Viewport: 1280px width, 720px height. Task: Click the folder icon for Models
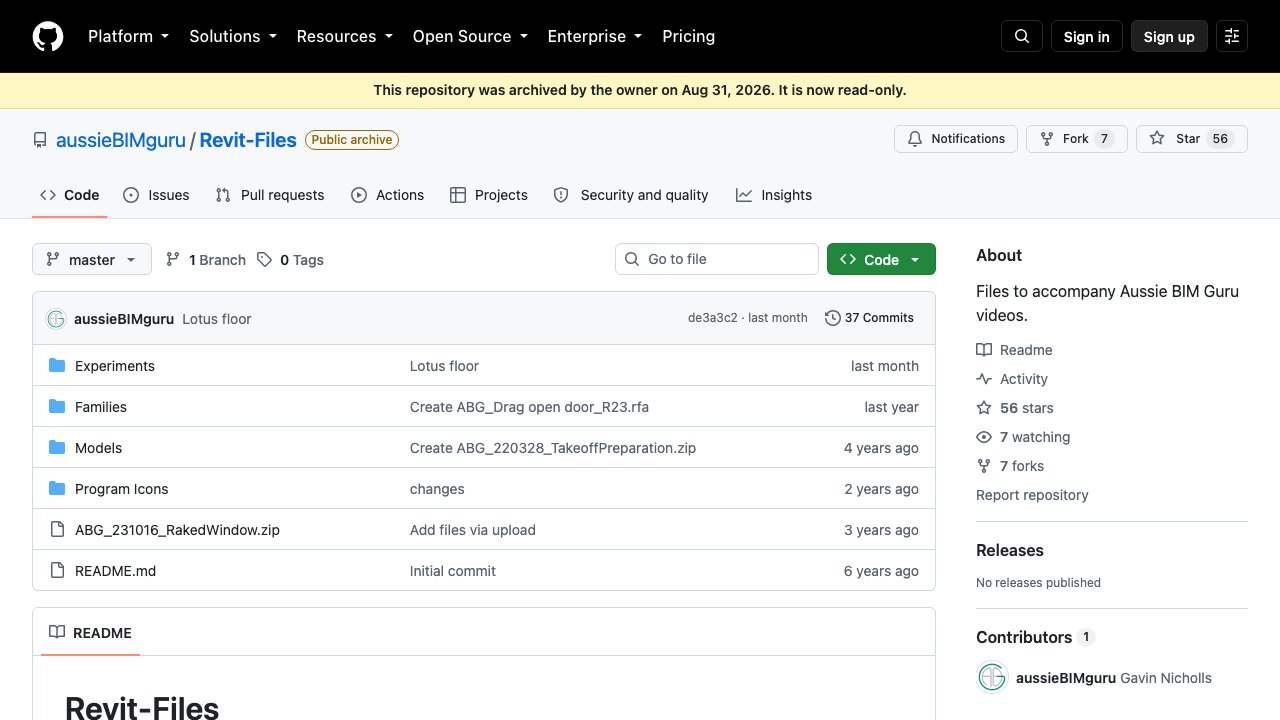pos(57,448)
